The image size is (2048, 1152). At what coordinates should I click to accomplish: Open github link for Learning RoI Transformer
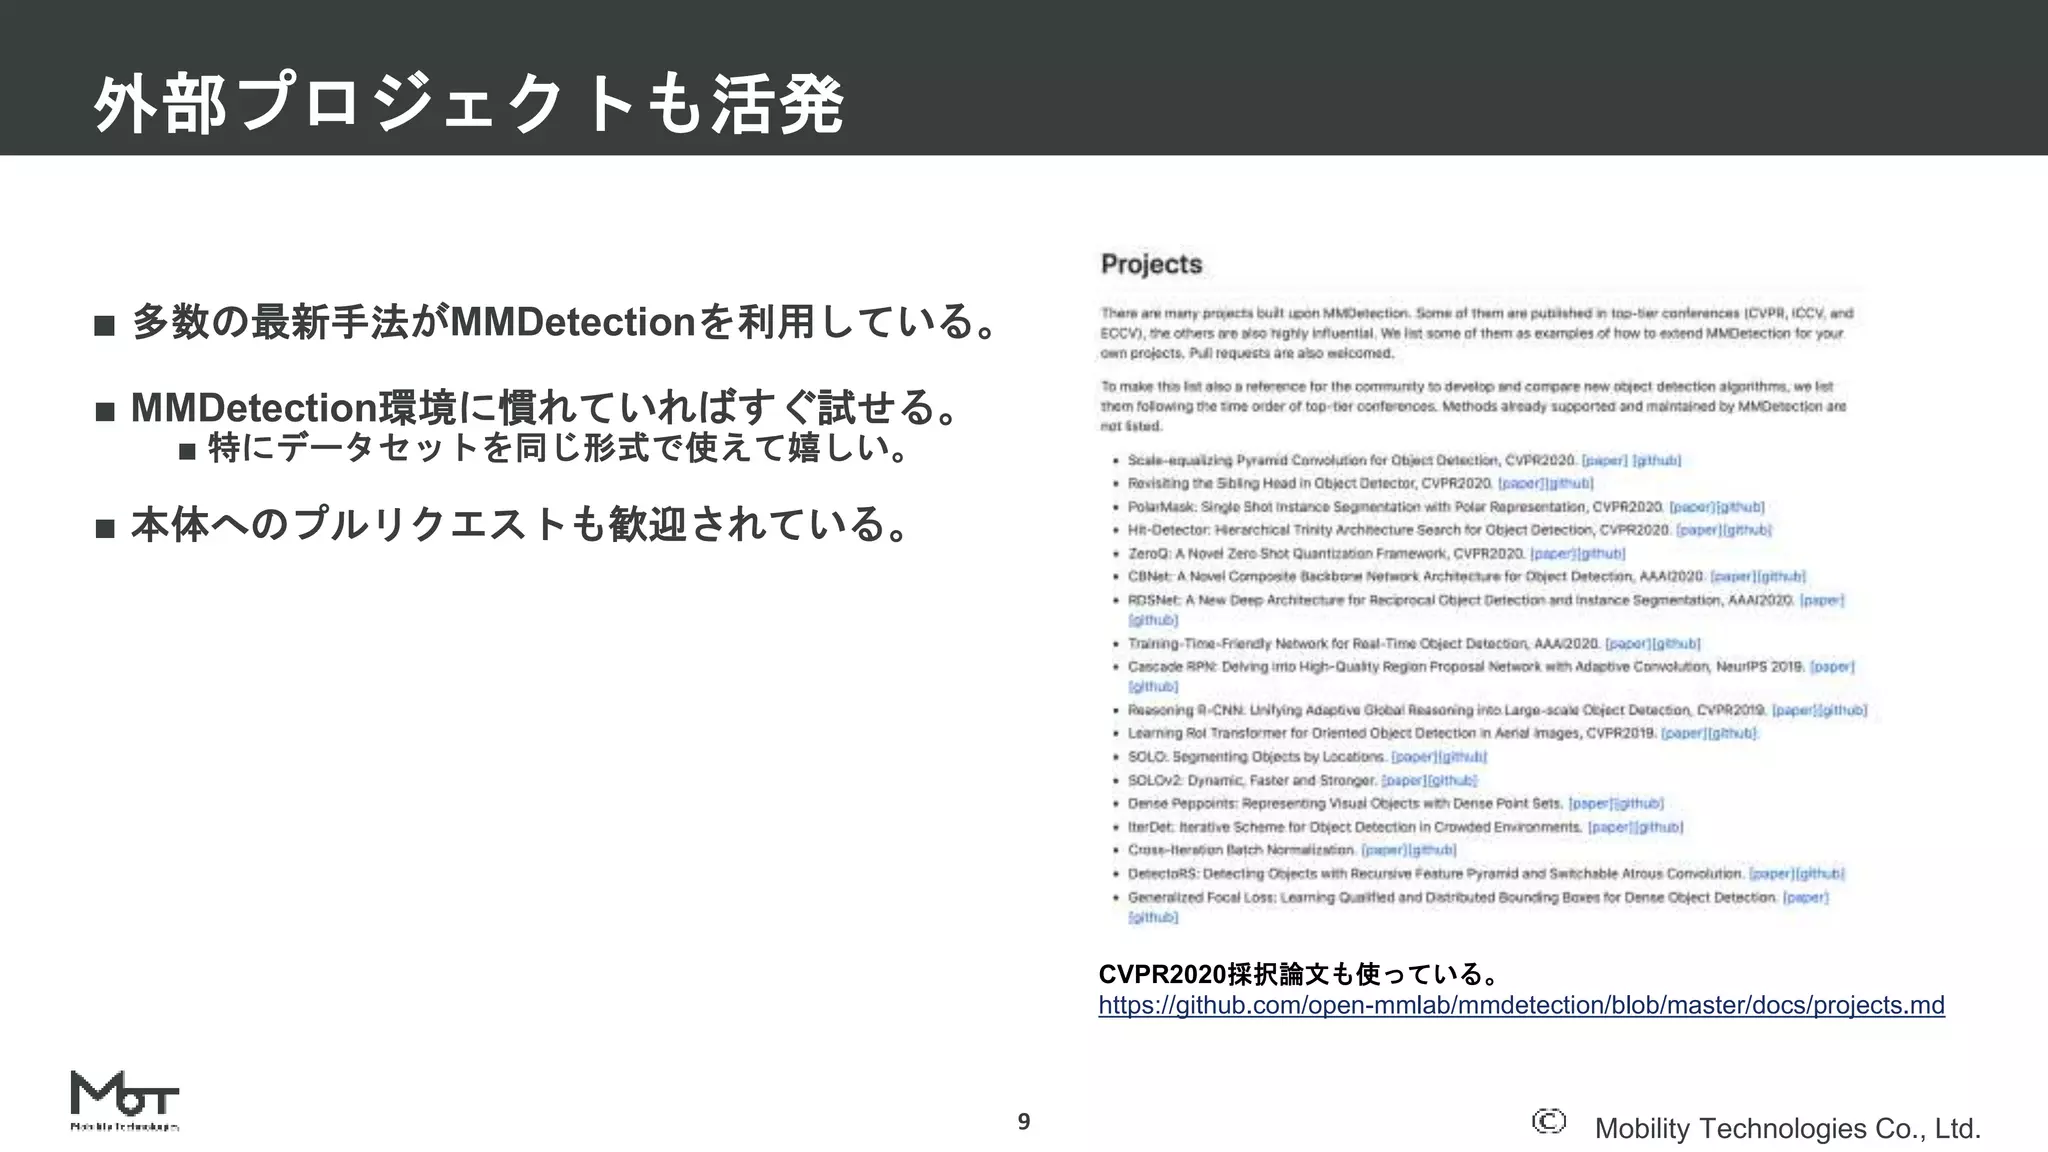tap(1732, 734)
